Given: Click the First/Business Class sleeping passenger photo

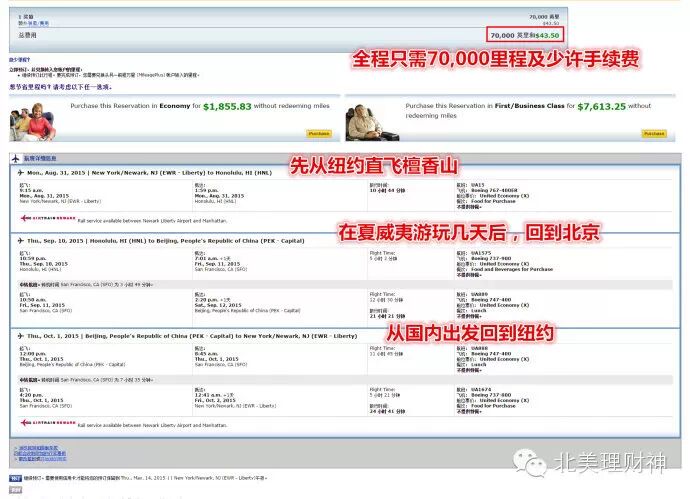Looking at the screenshot, I should [372, 123].
